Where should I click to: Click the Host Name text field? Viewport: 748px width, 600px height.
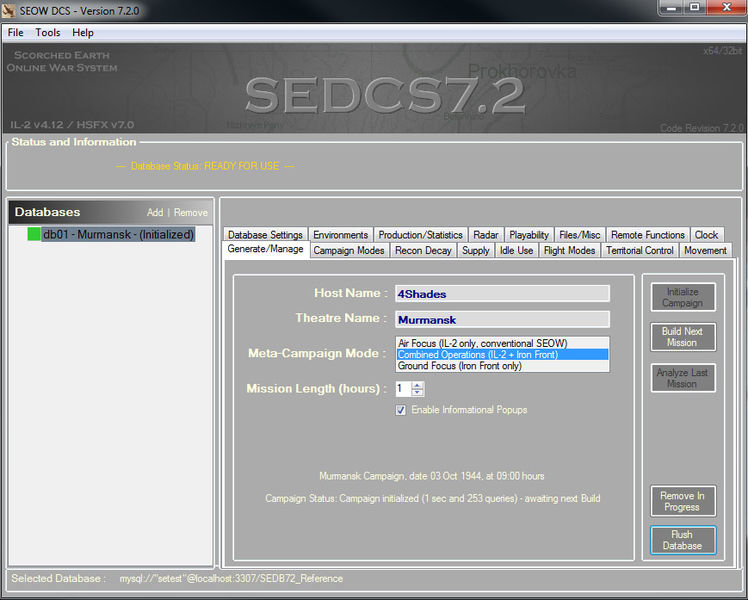tap(502, 294)
